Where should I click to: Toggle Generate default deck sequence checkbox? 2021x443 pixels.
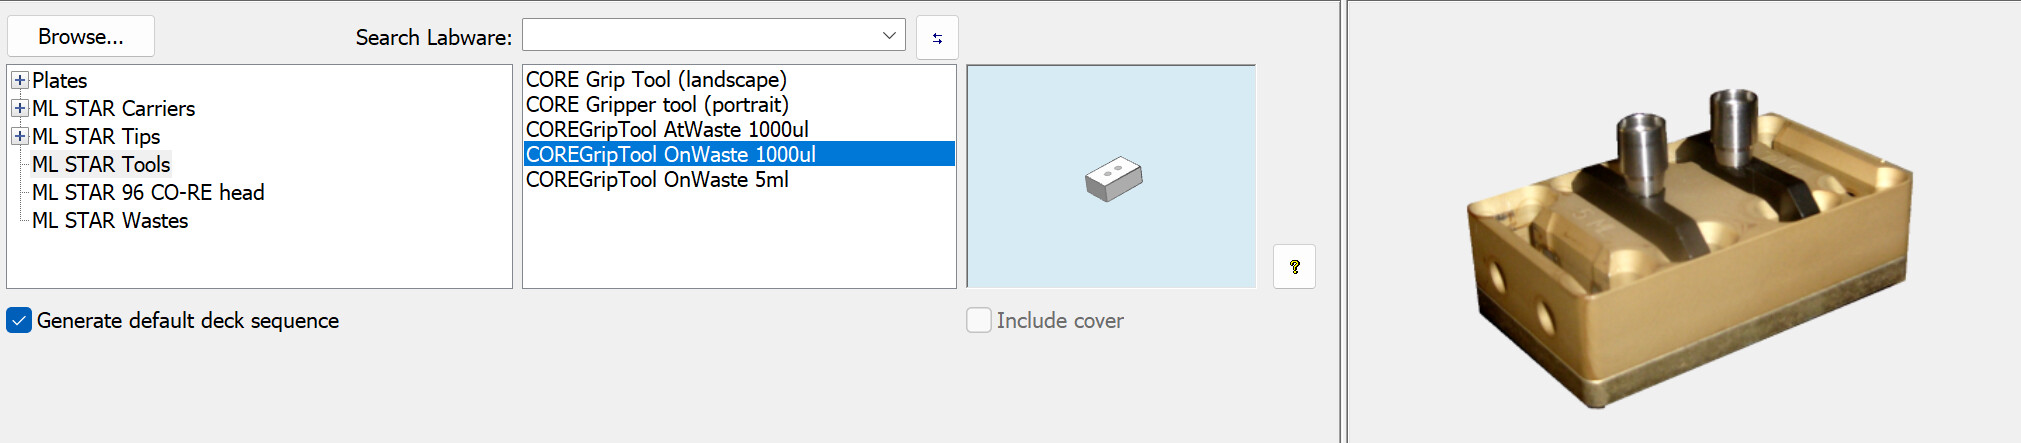pos(19,320)
